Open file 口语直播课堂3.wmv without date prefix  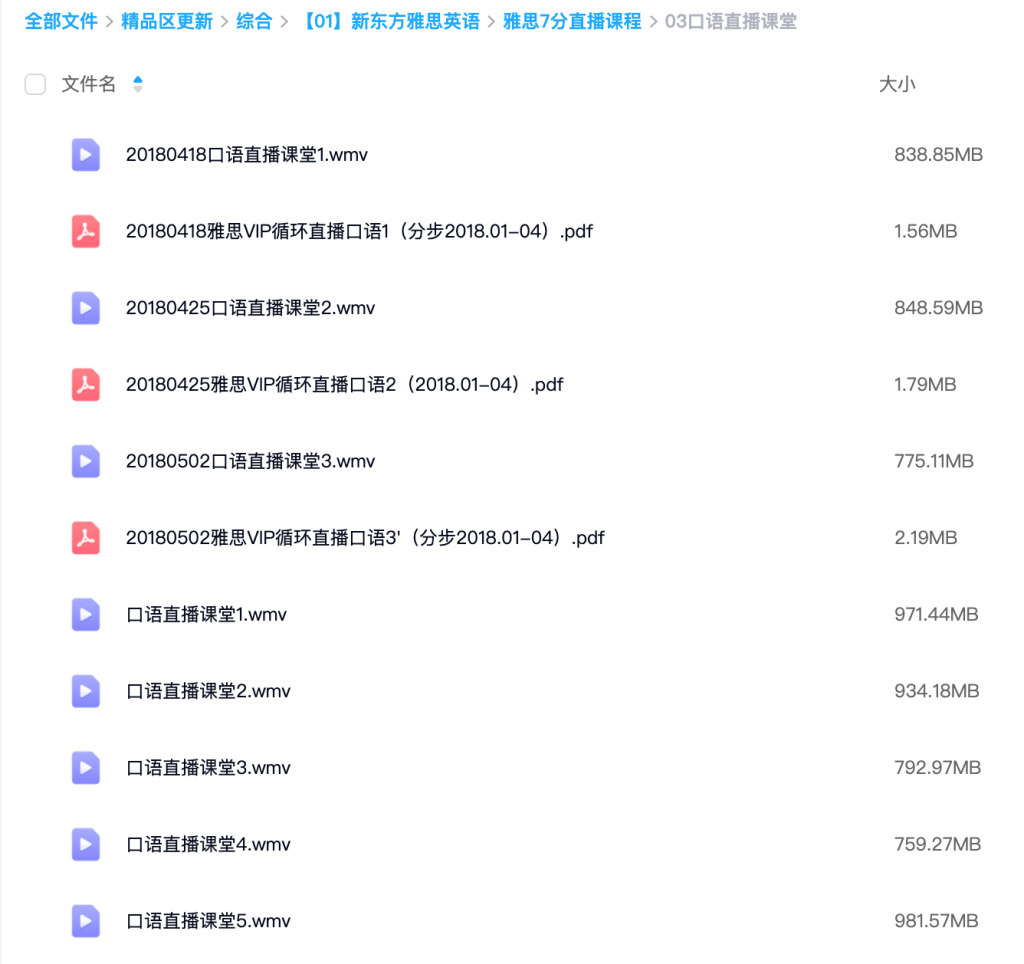[208, 767]
